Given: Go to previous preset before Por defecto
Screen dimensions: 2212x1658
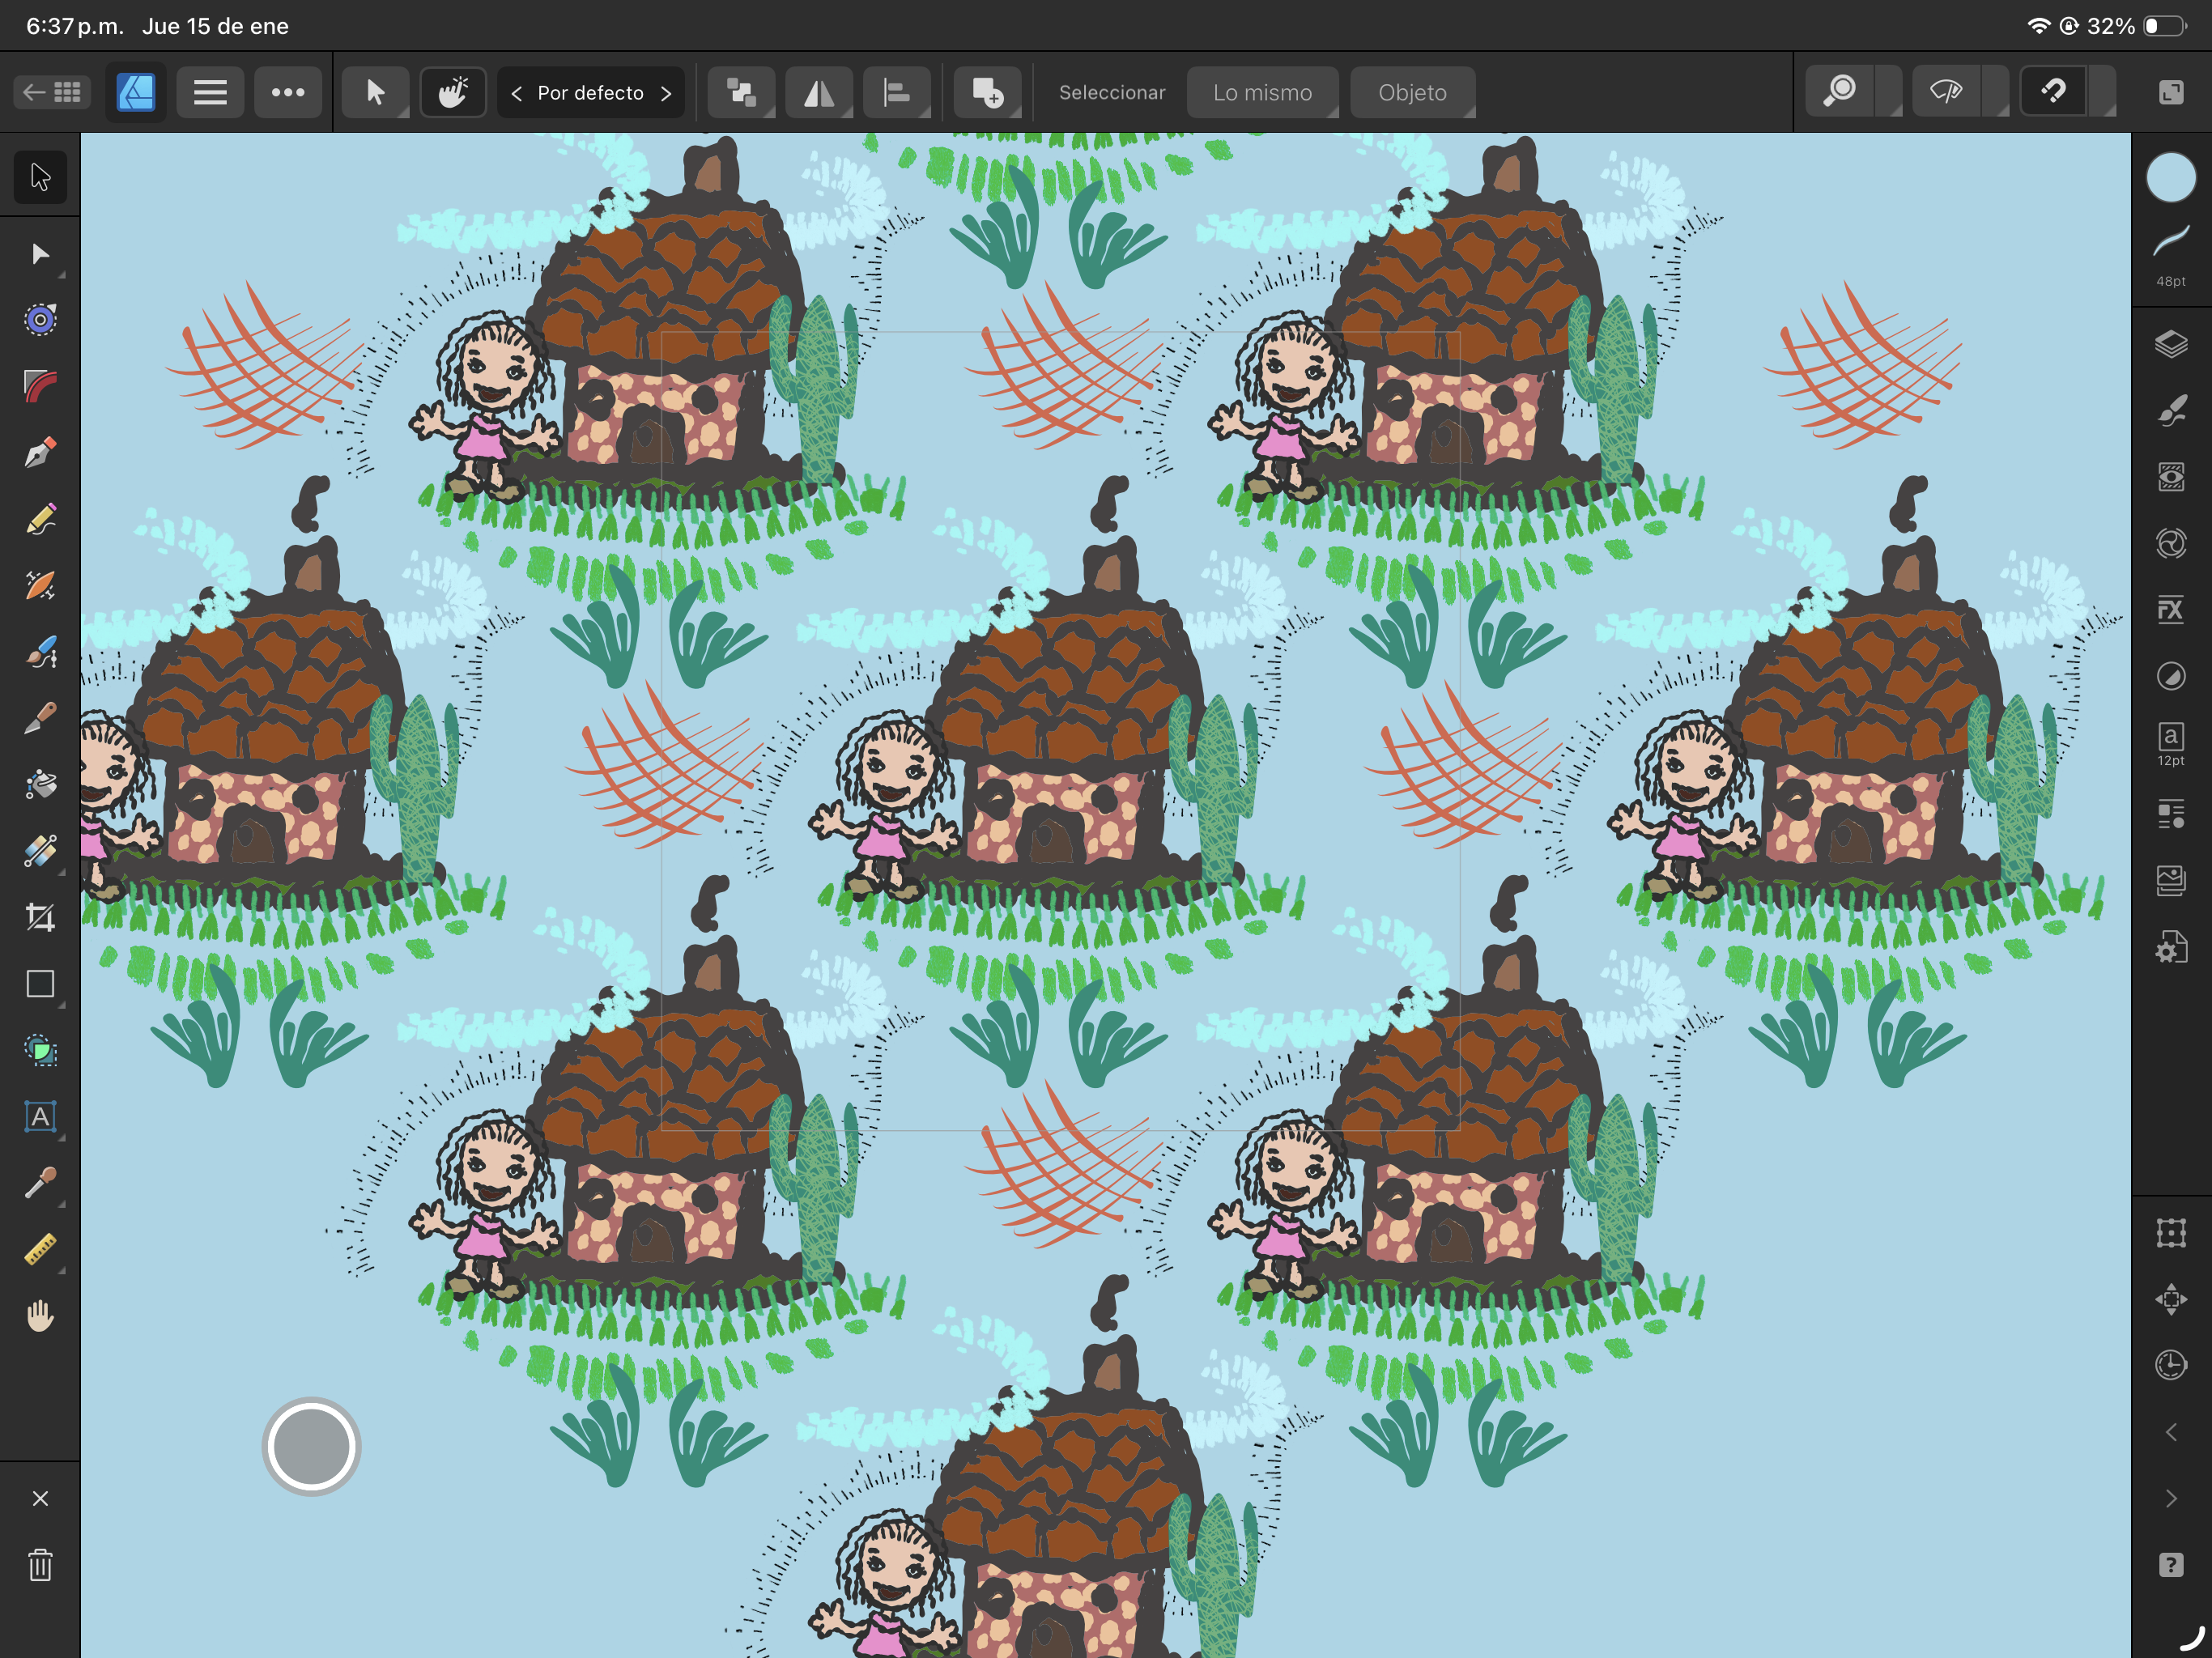Looking at the screenshot, I should click(x=517, y=93).
